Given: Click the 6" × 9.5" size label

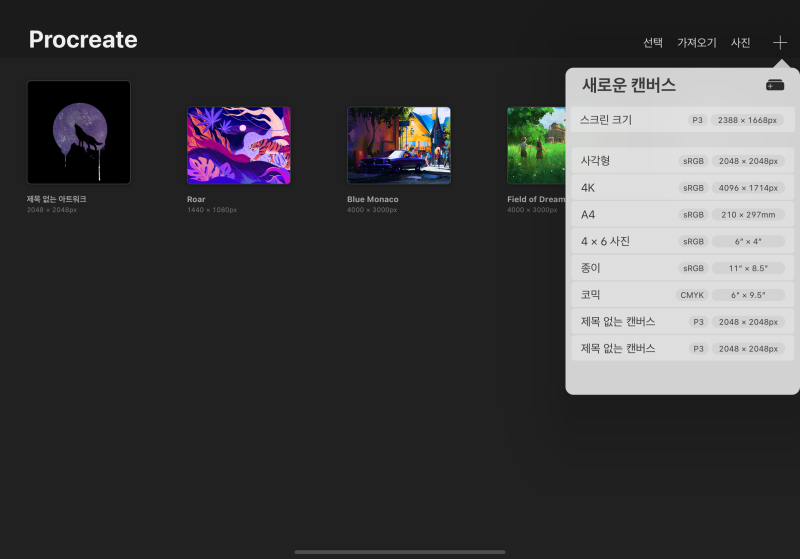Looking at the screenshot, I should tap(748, 295).
